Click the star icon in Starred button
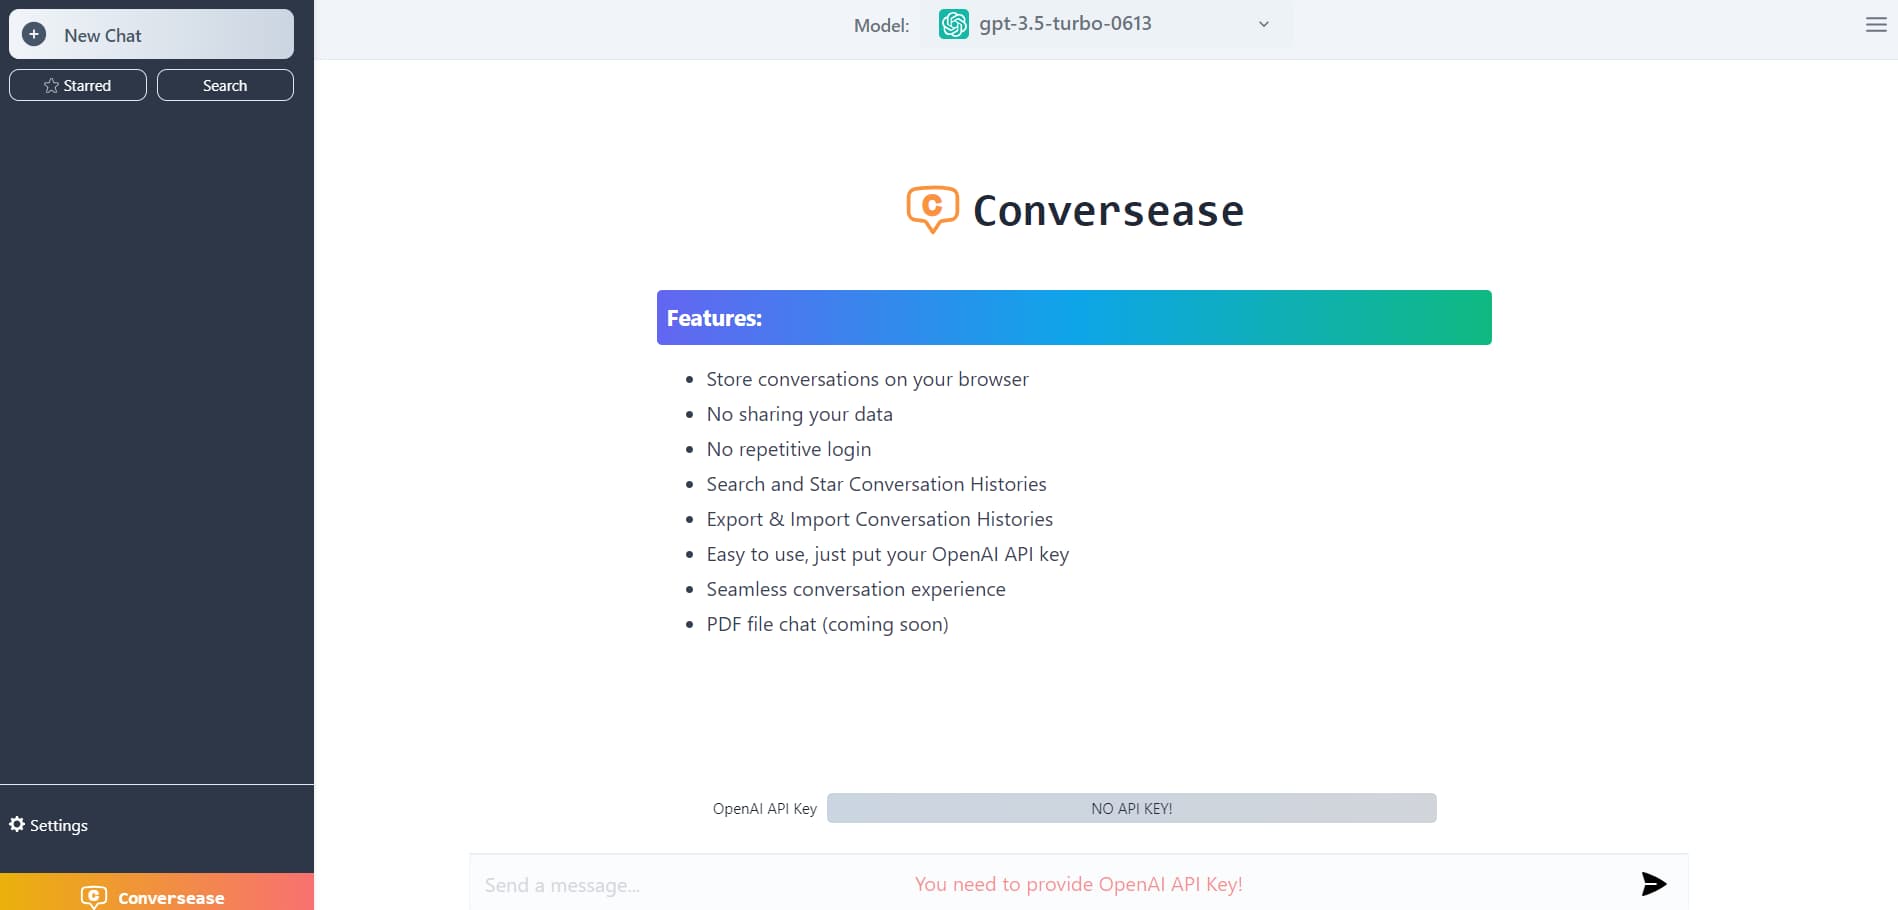The width and height of the screenshot is (1898, 910). pyautogui.click(x=51, y=86)
